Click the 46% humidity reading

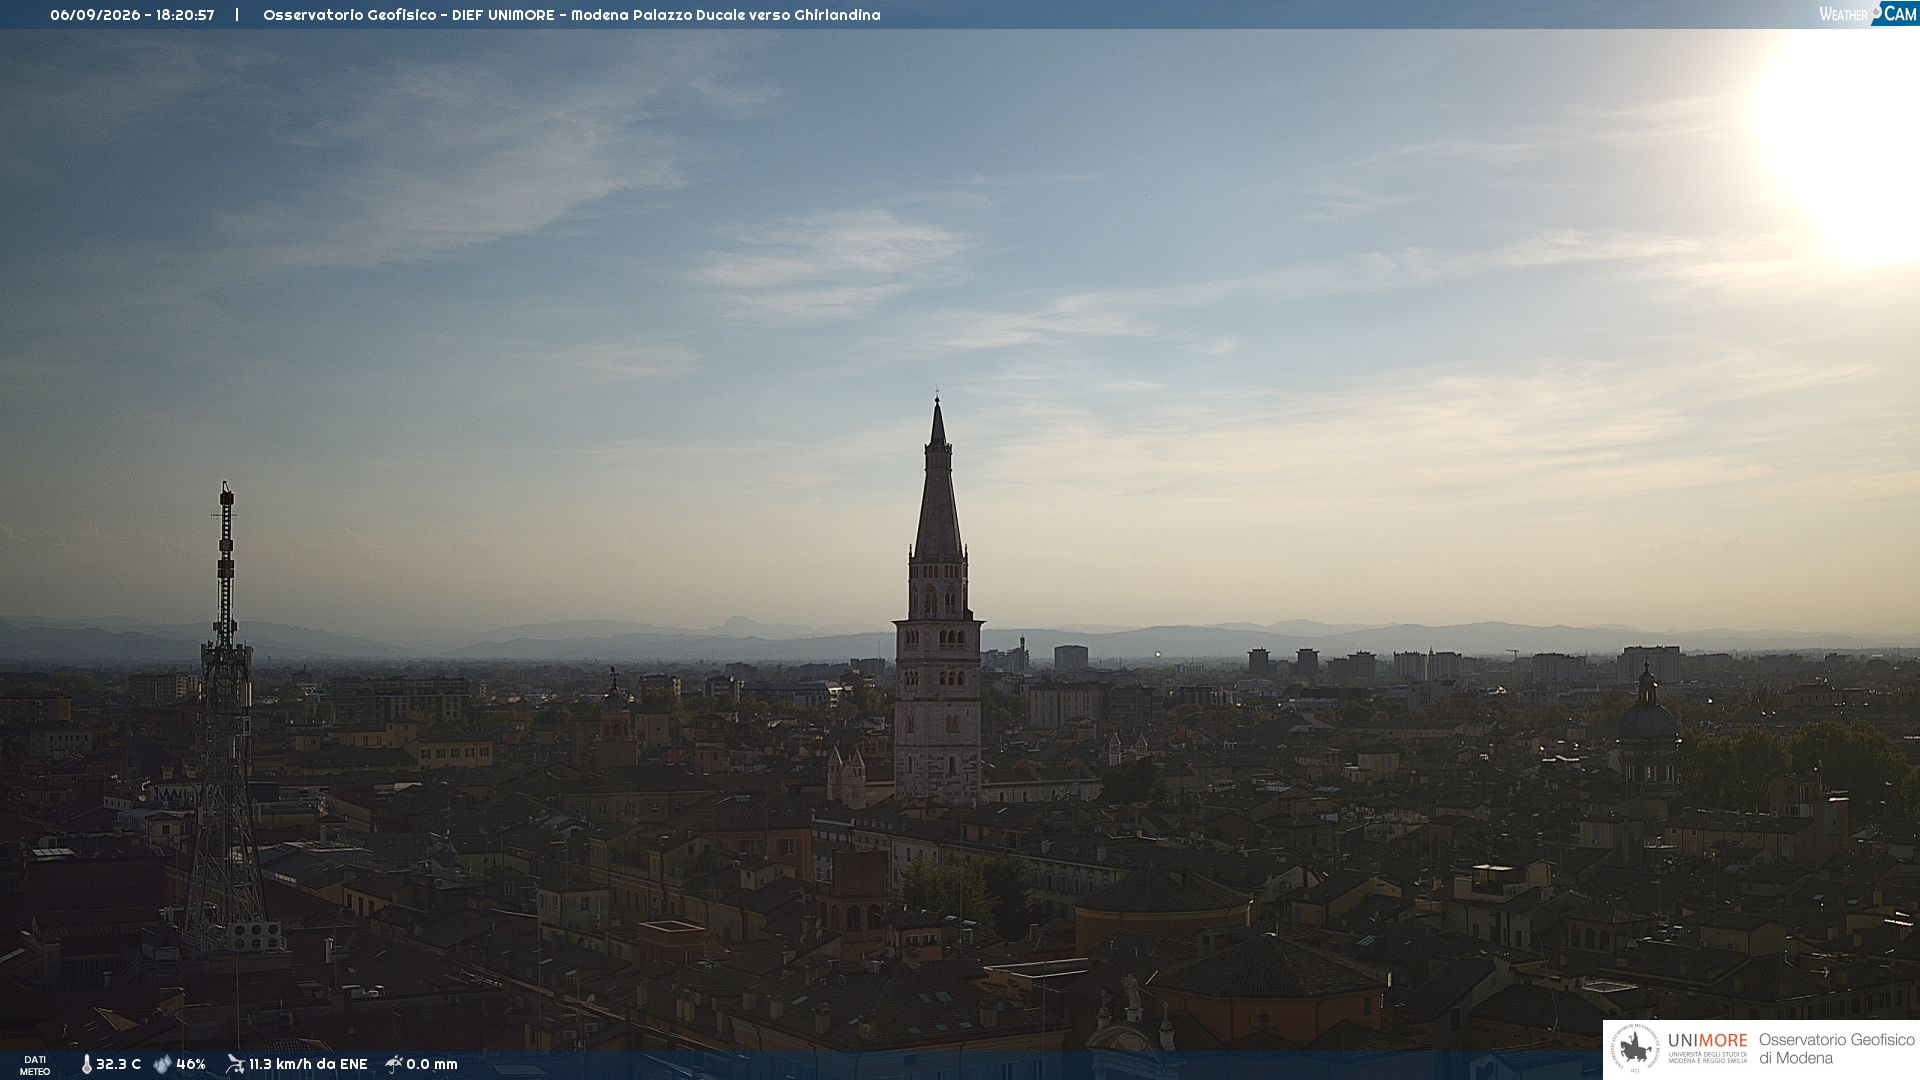pos(190,1064)
